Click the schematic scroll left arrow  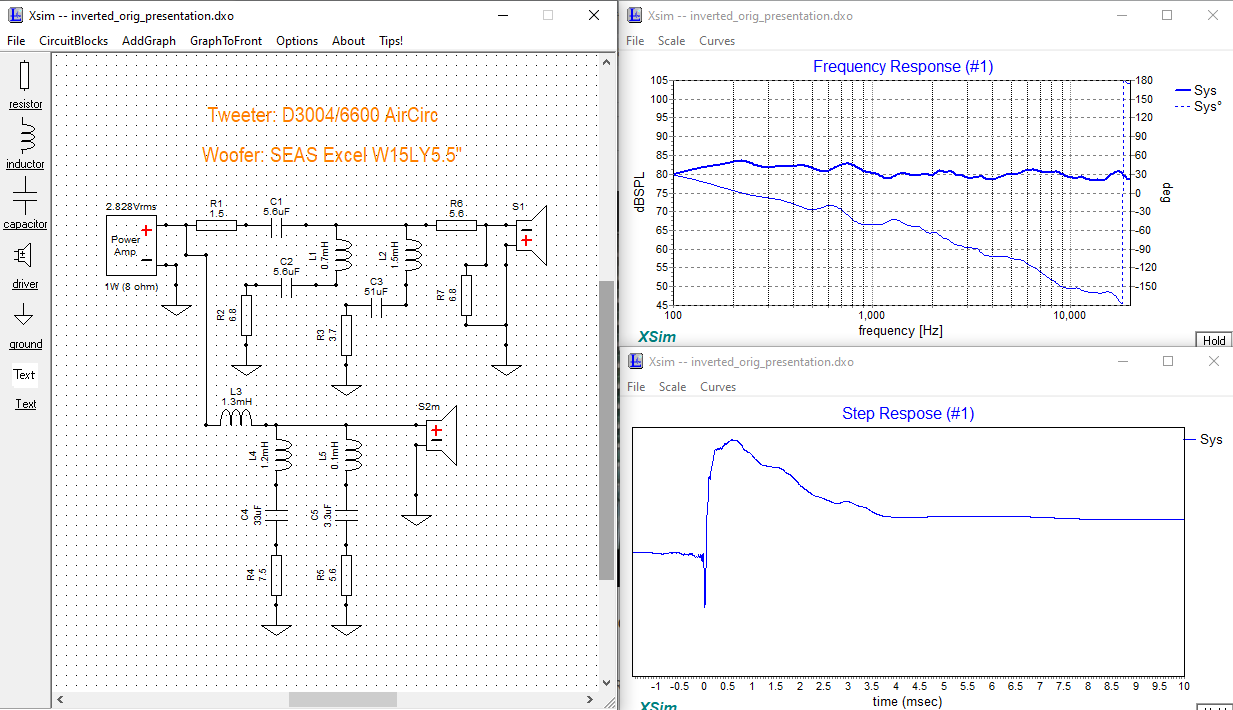[59, 699]
